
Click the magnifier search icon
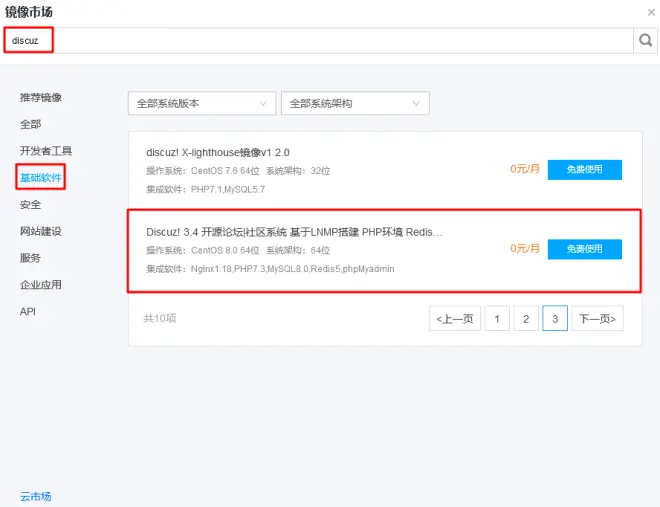point(645,40)
